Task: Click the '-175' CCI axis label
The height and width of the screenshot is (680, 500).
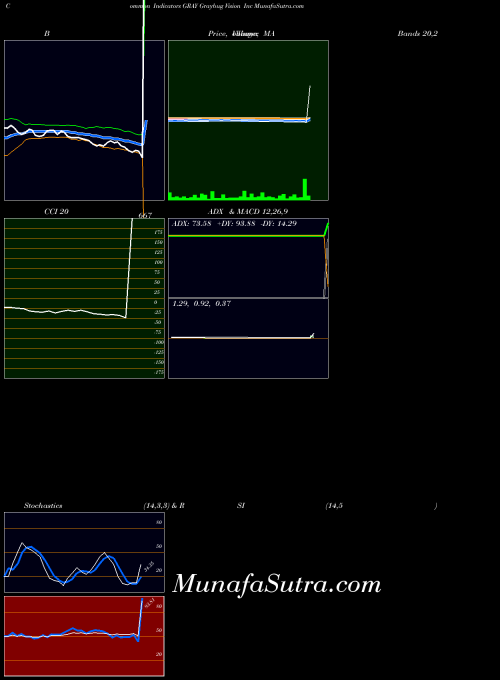Action: 159,372
